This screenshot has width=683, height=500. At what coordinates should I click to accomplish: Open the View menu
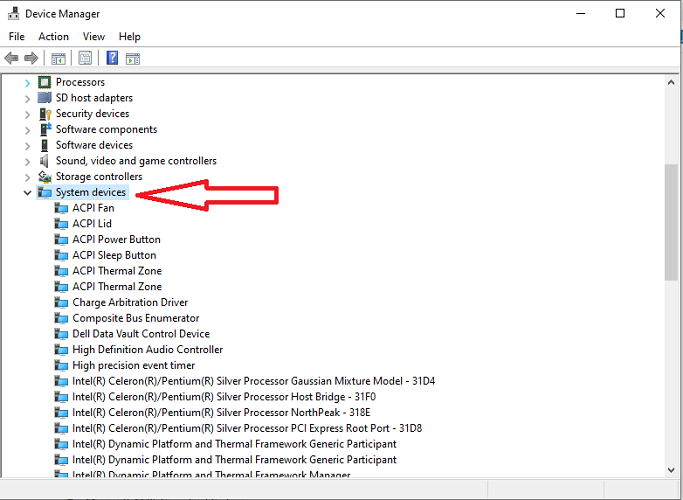(x=94, y=37)
